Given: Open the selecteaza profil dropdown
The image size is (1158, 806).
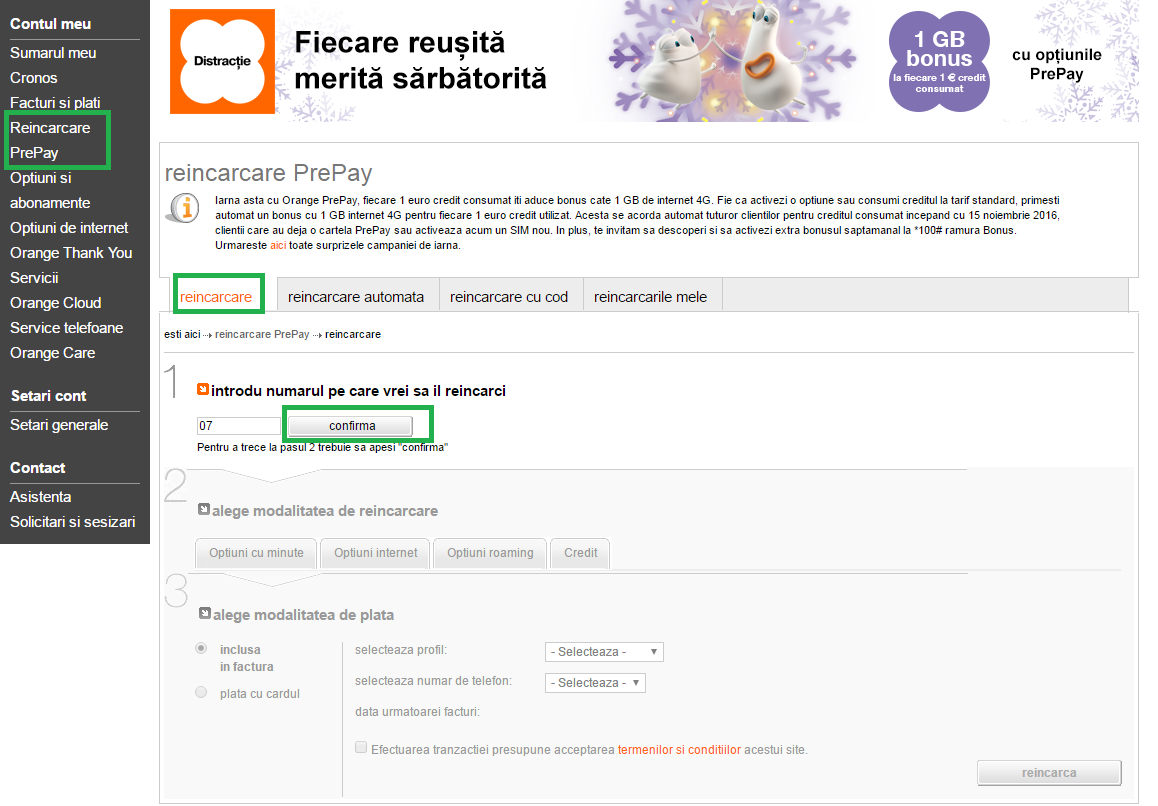Looking at the screenshot, I should (604, 652).
